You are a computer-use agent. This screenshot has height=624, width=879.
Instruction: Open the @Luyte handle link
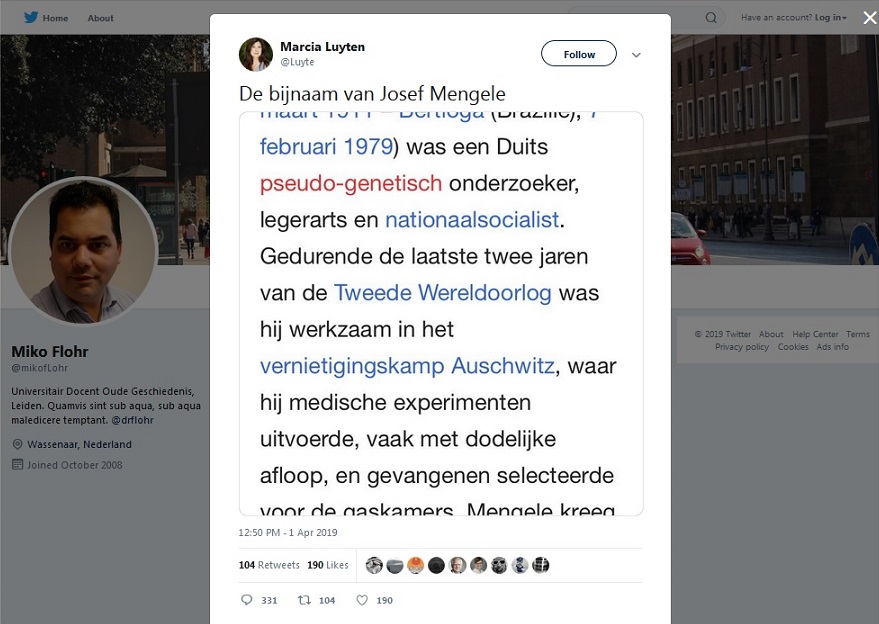297,62
